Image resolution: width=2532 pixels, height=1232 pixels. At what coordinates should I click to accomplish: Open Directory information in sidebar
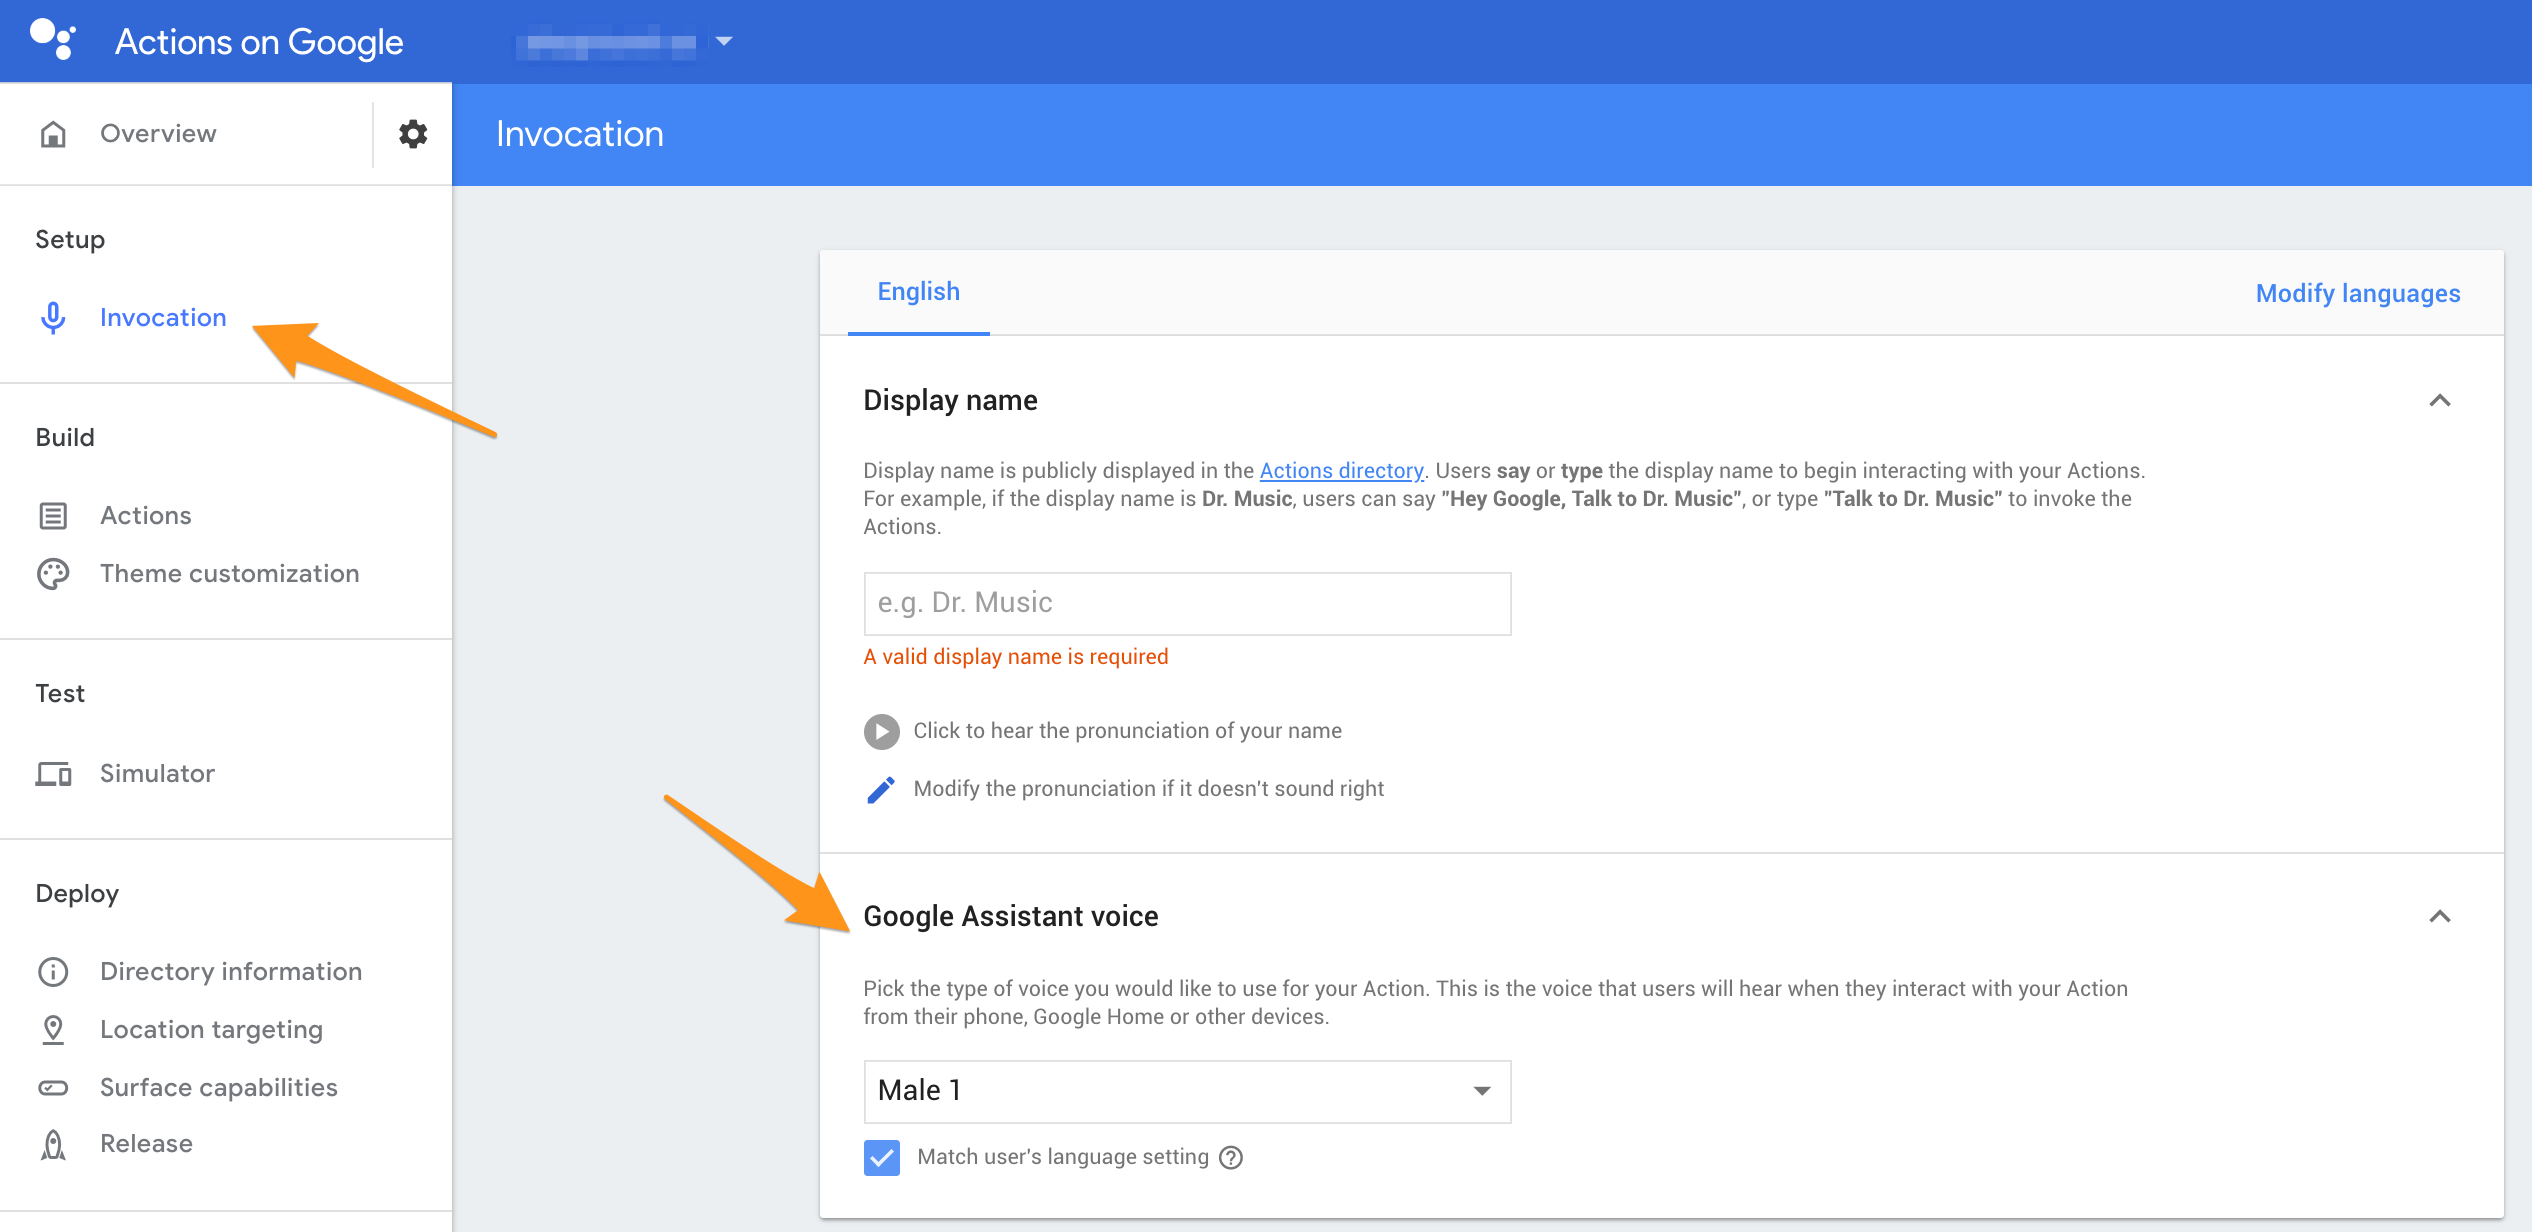pyautogui.click(x=230, y=972)
